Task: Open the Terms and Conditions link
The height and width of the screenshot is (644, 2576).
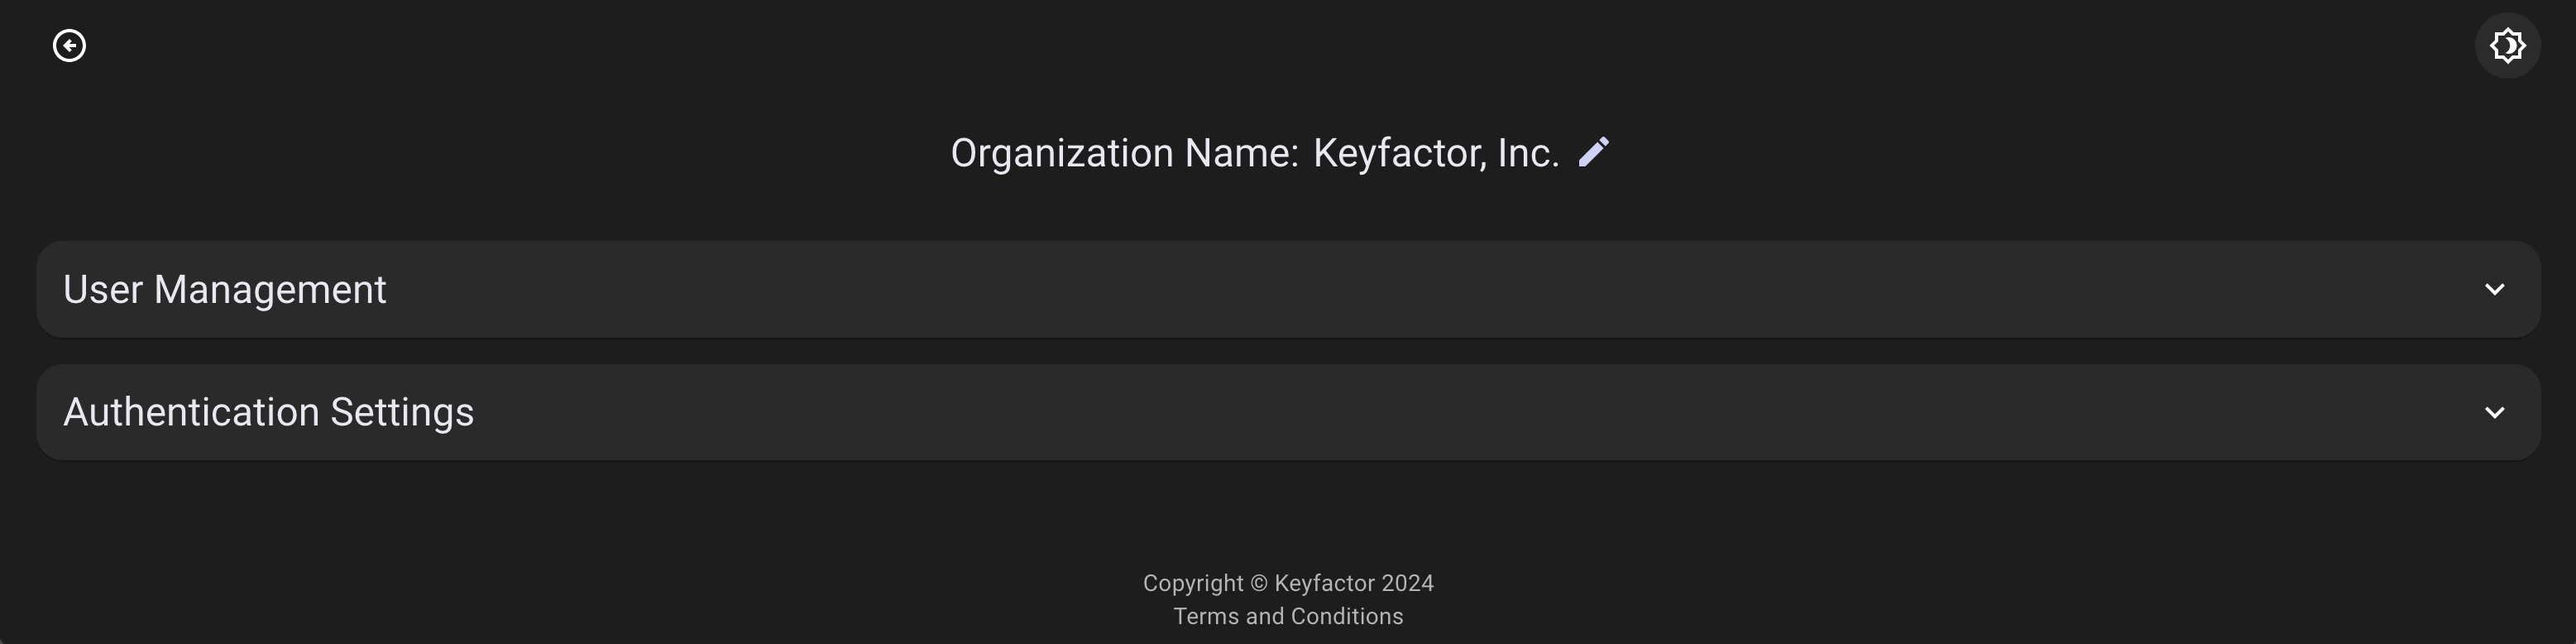Action: pos(1288,617)
